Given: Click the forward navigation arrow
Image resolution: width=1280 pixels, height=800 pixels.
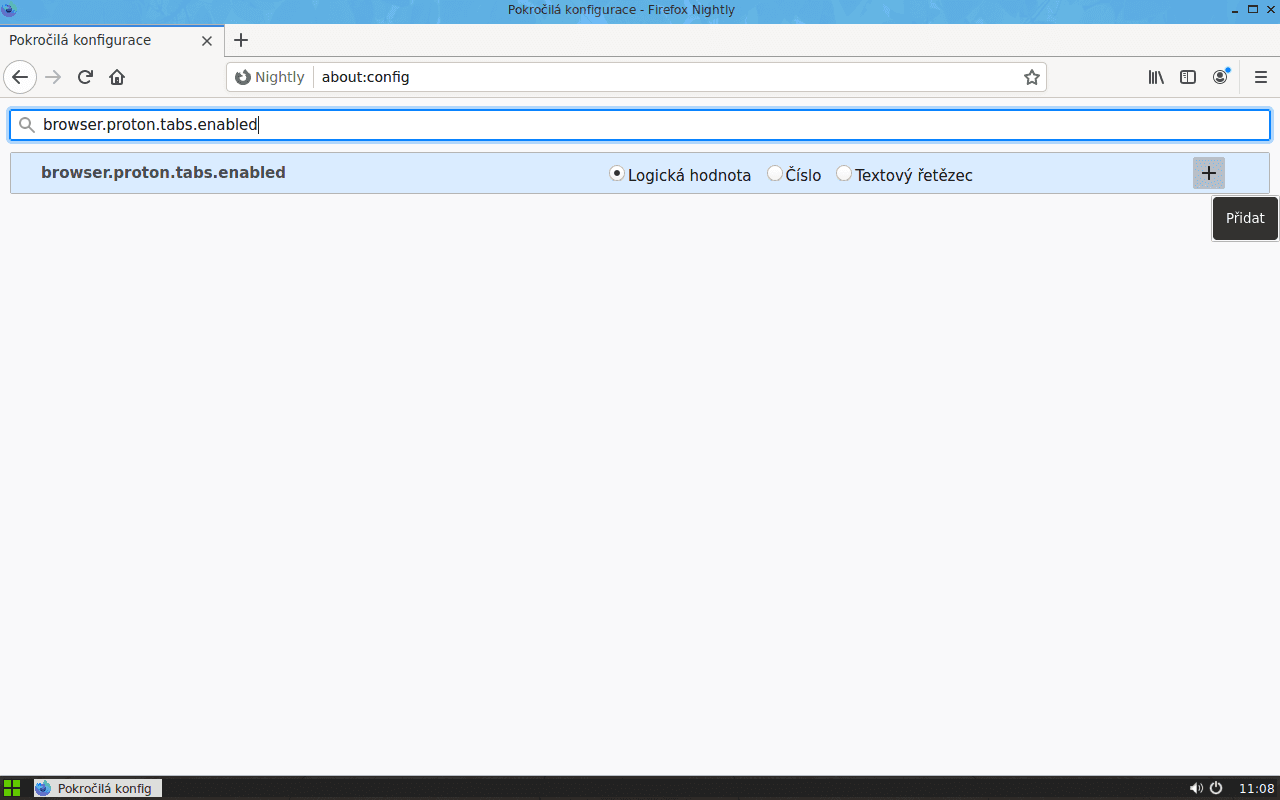Looking at the screenshot, I should pos(53,77).
